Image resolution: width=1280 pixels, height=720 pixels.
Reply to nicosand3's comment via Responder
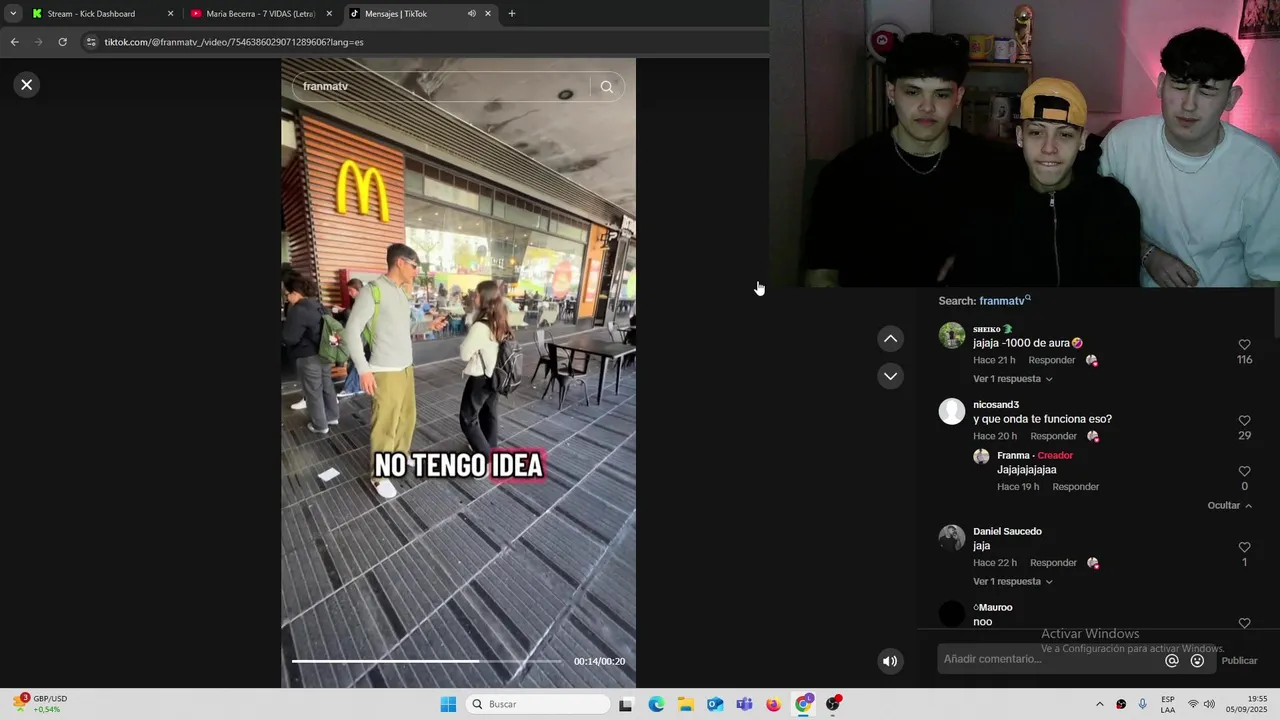click(x=1054, y=436)
